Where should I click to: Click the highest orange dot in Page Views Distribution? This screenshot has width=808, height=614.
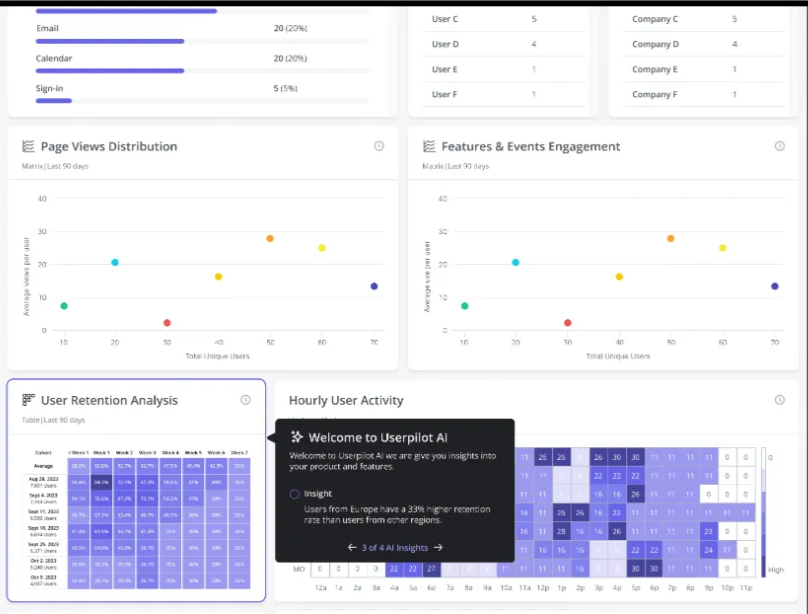(270, 238)
